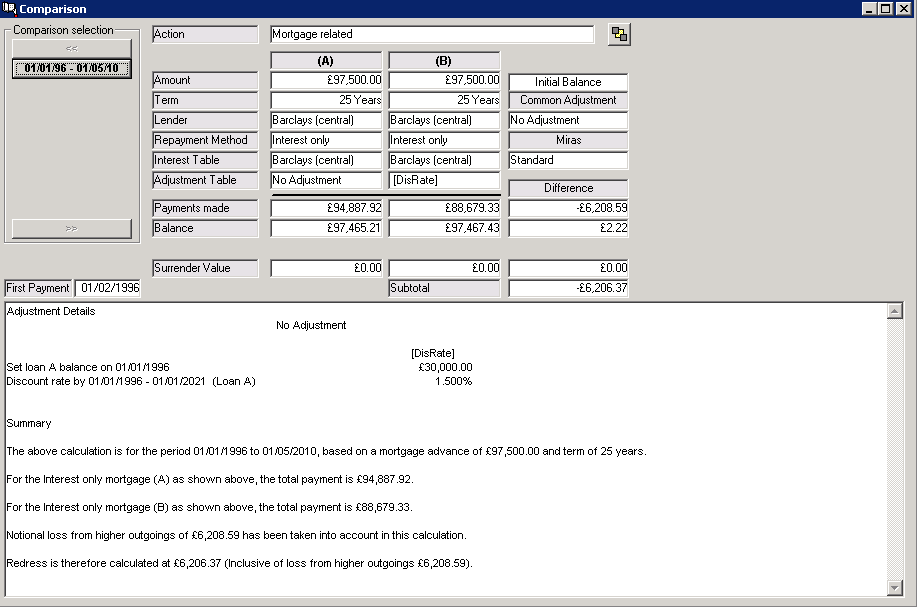The image size is (917, 607).
Task: Minimize the Comparison window
Action: pos(869,9)
